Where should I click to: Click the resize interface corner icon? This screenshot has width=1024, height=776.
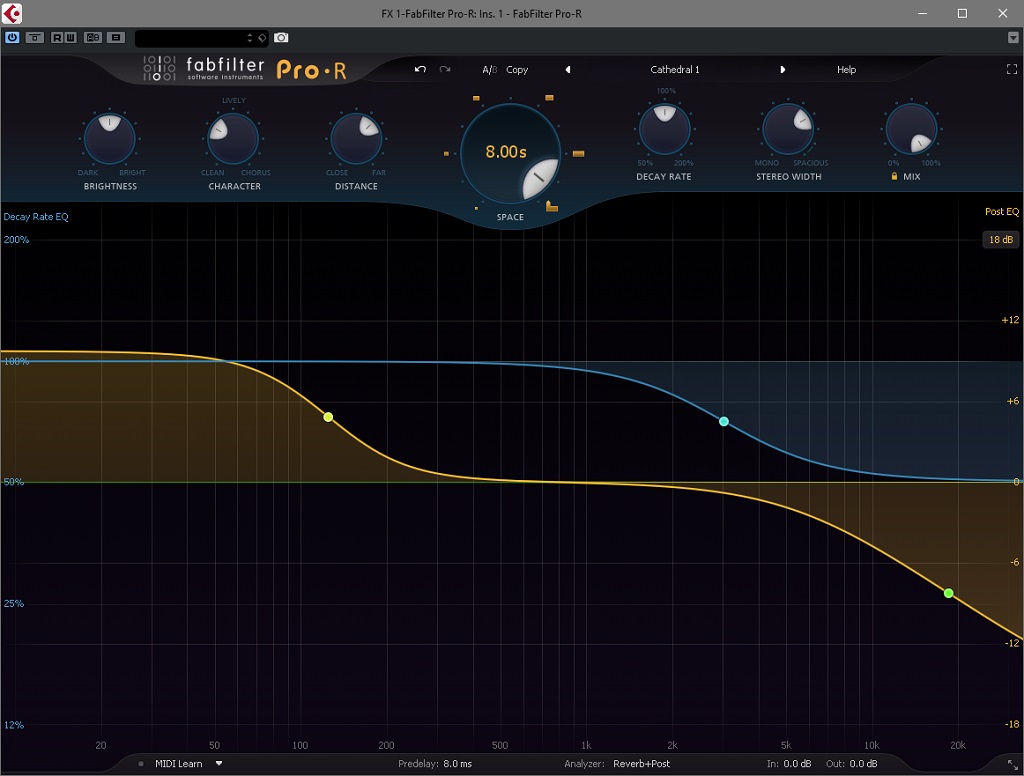(1012, 764)
